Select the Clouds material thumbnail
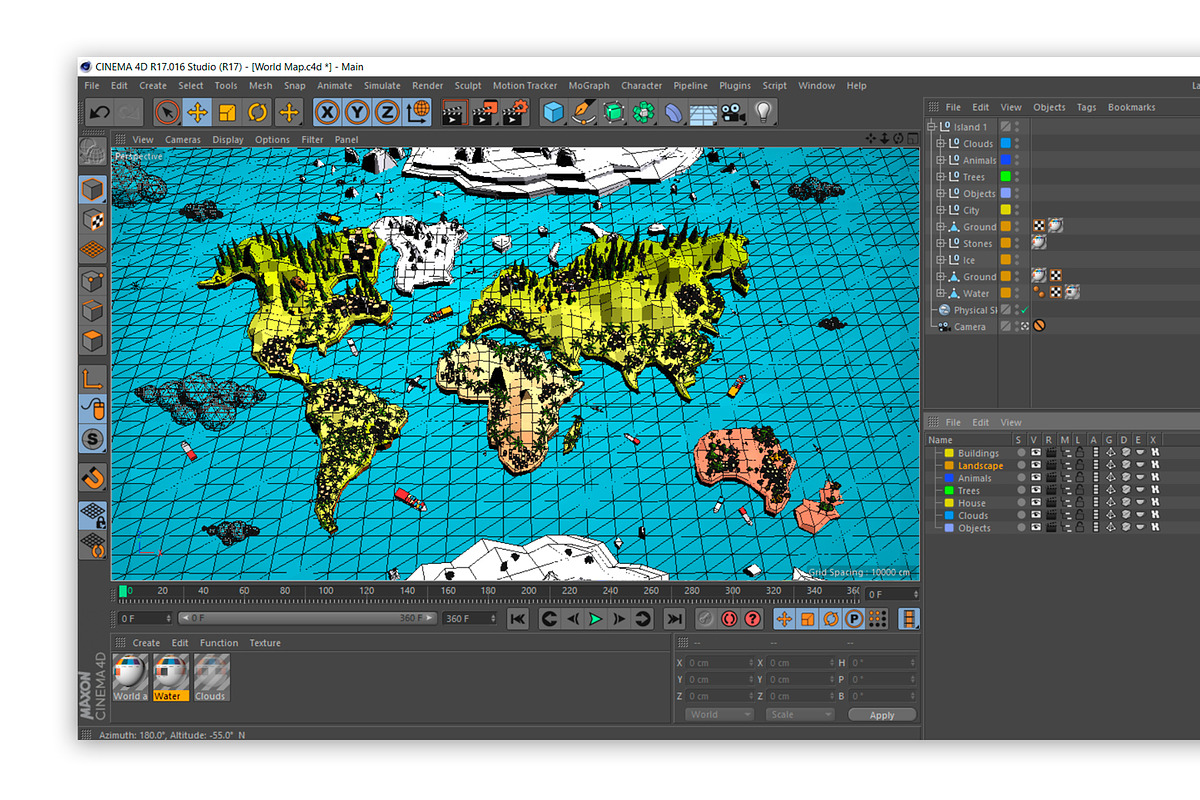Viewport: 1200px width, 800px height. [211, 678]
